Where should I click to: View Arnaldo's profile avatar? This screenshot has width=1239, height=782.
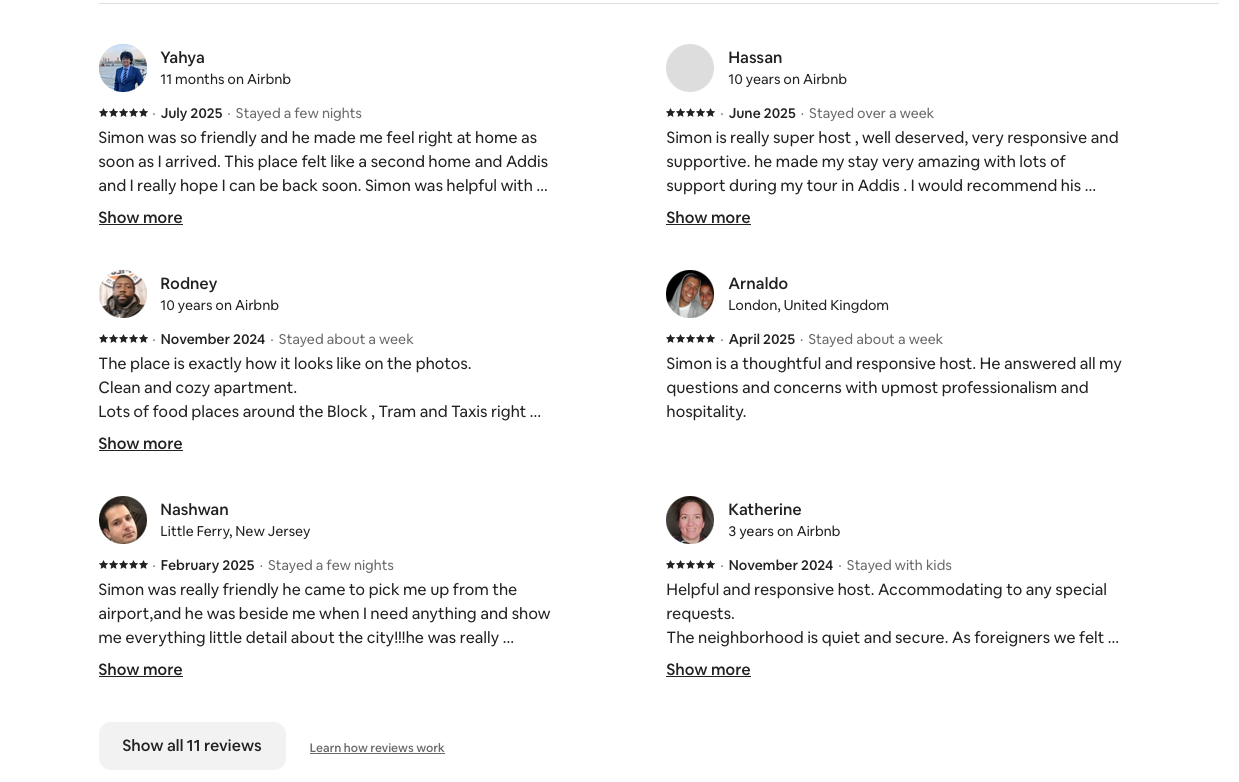click(x=690, y=294)
